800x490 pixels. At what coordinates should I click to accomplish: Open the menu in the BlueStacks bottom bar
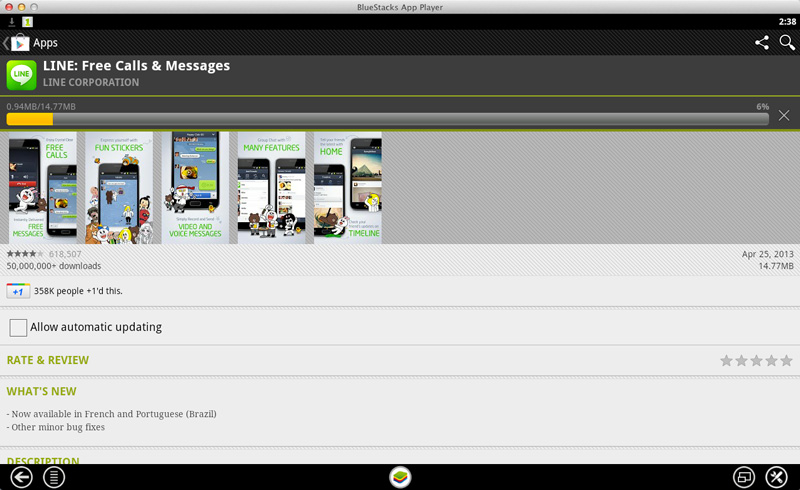(54, 477)
